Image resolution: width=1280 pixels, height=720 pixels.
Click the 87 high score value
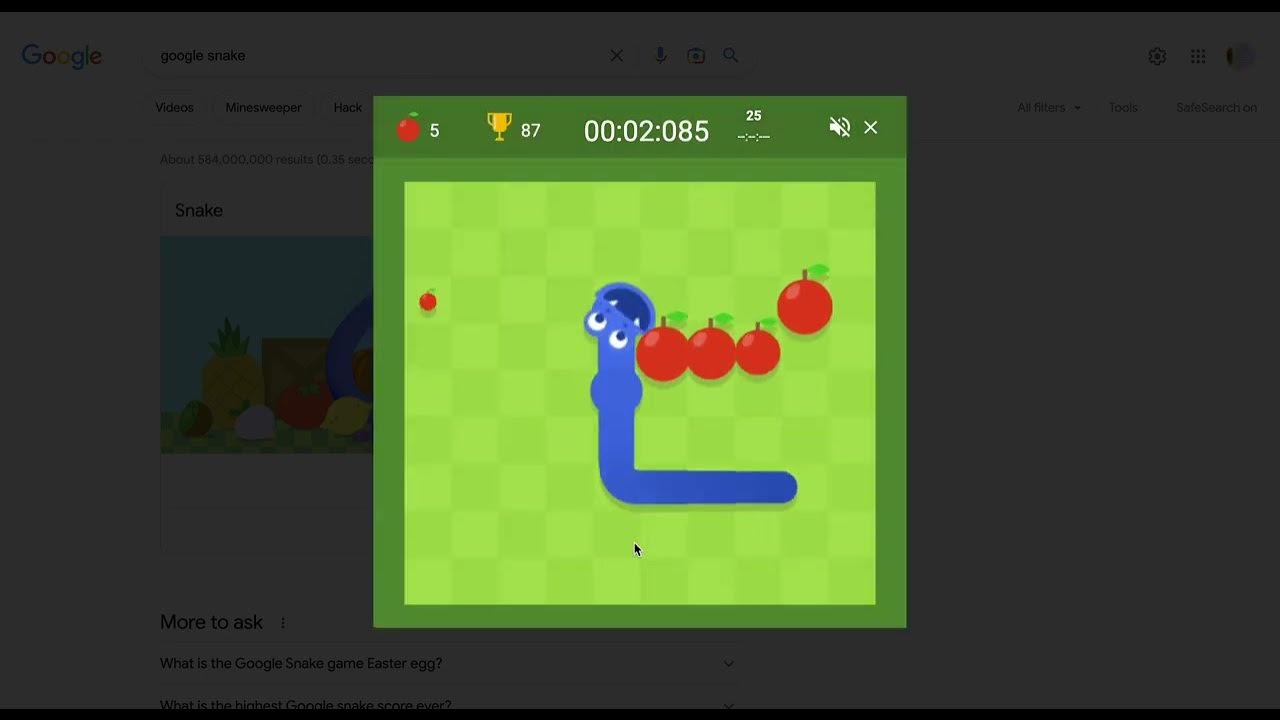coord(531,131)
